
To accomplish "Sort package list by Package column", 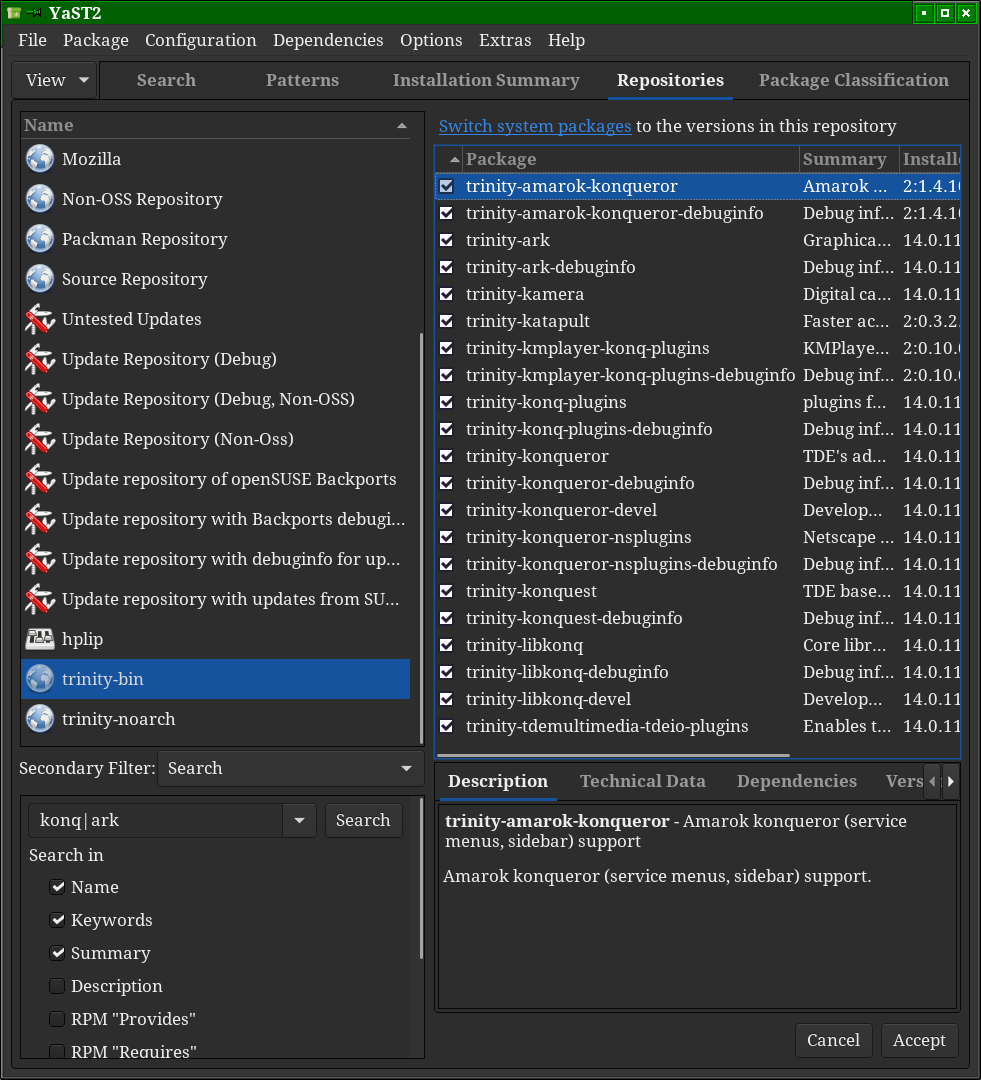I will pos(630,159).
